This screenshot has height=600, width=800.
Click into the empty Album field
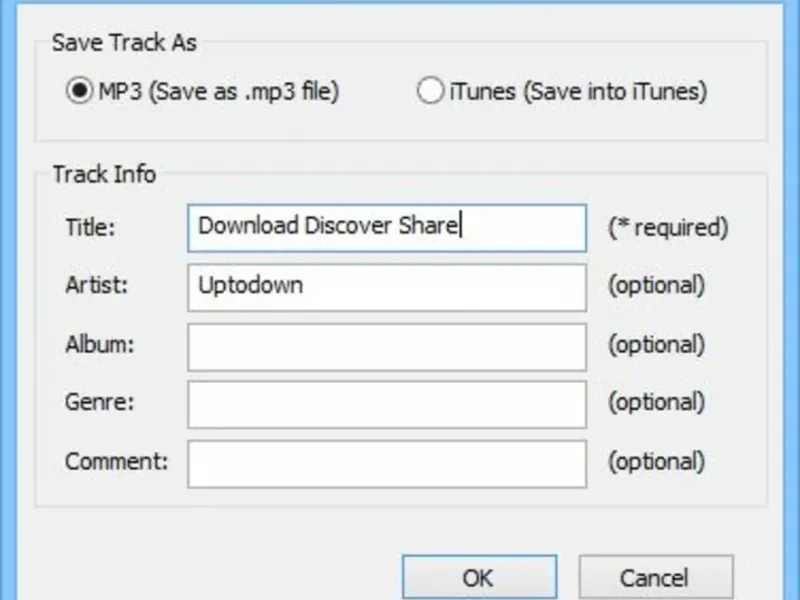(x=387, y=347)
